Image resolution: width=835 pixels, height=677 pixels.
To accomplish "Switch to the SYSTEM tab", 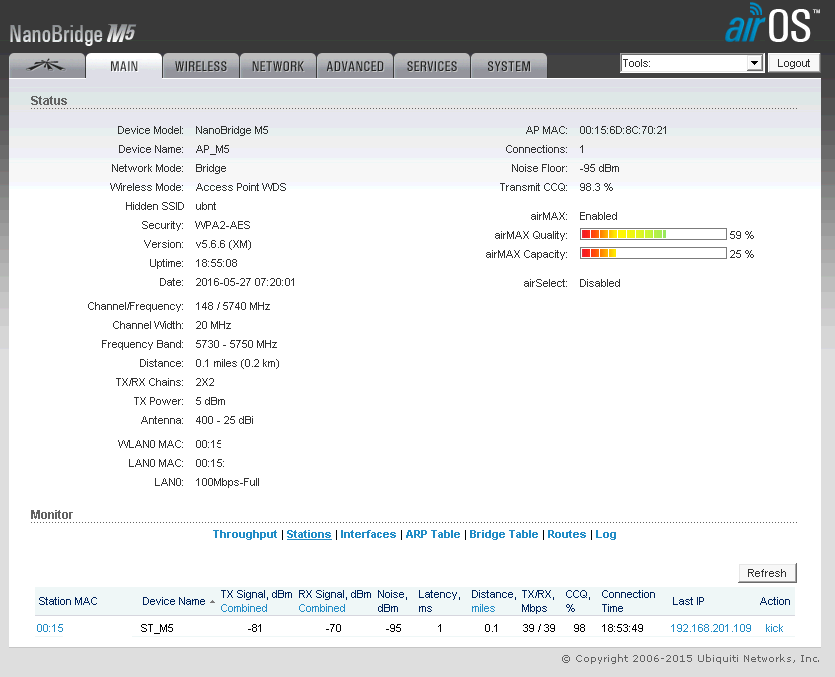I will coord(509,66).
